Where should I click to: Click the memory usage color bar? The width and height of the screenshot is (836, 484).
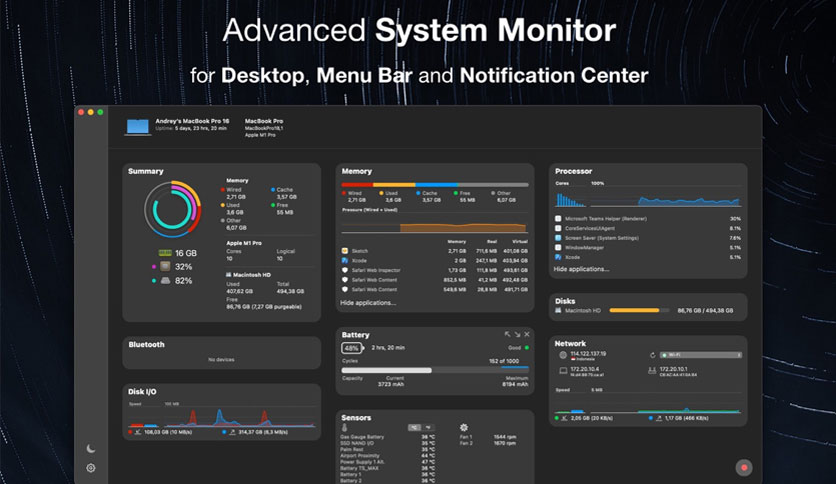click(435, 185)
